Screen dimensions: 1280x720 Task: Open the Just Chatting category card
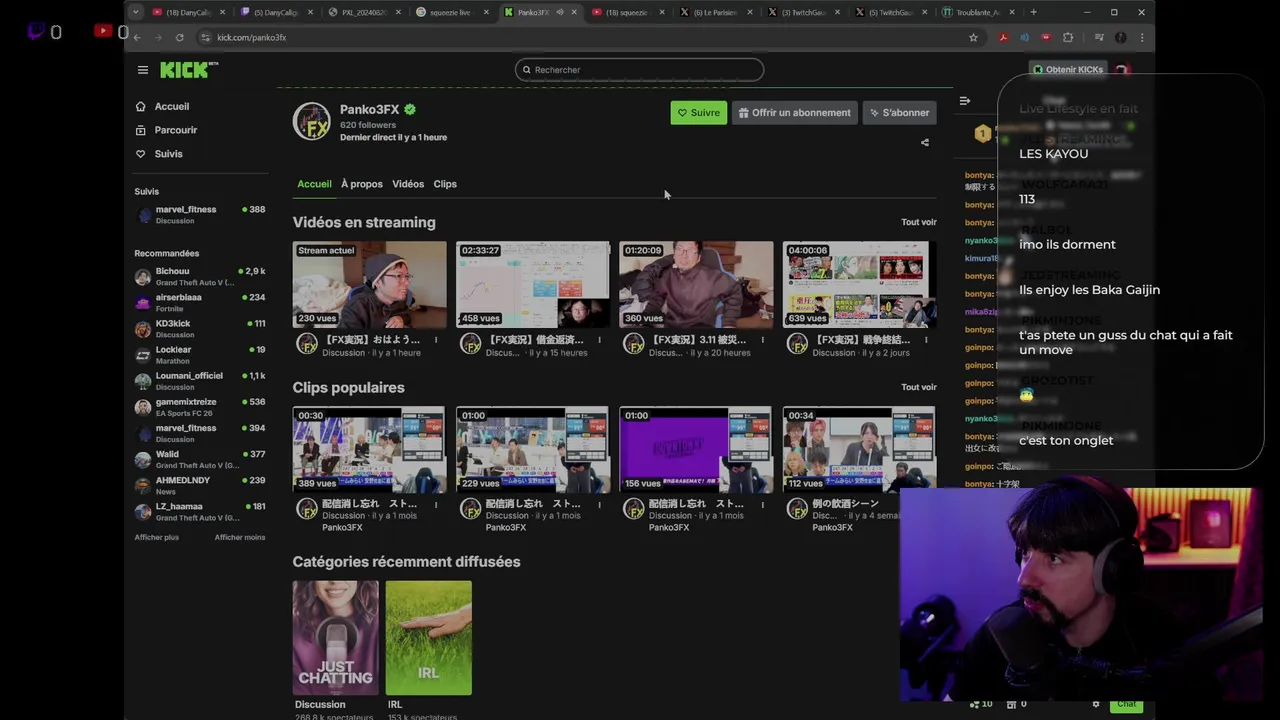tap(335, 638)
